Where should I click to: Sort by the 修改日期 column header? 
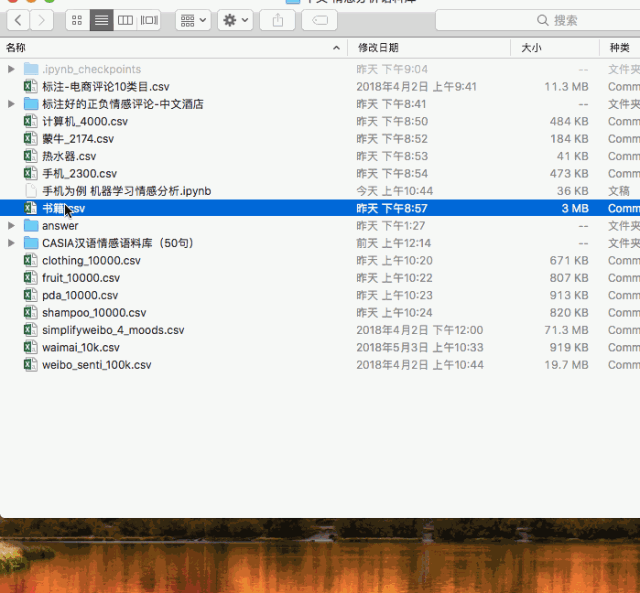[x=378, y=48]
